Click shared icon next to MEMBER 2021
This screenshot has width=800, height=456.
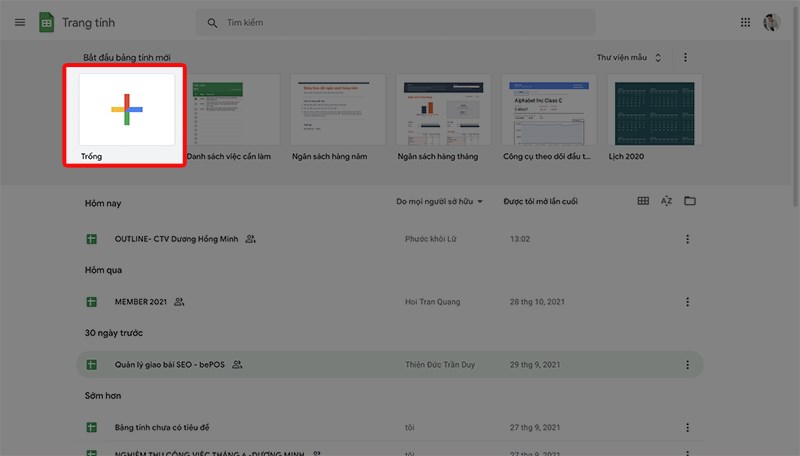click(x=179, y=302)
